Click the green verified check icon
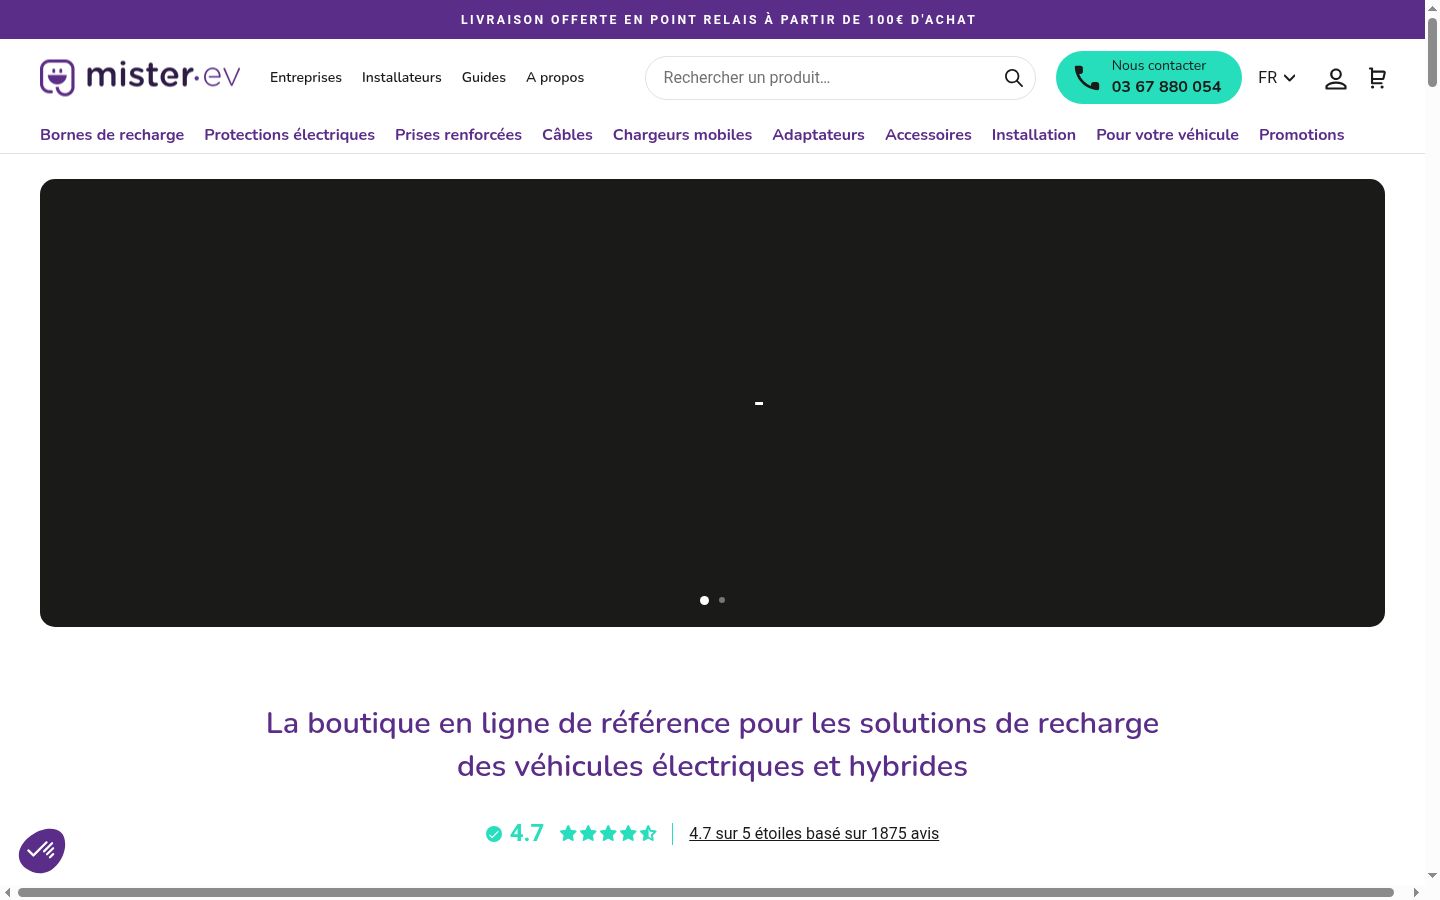Viewport: 1440px width, 900px height. pyautogui.click(x=494, y=834)
